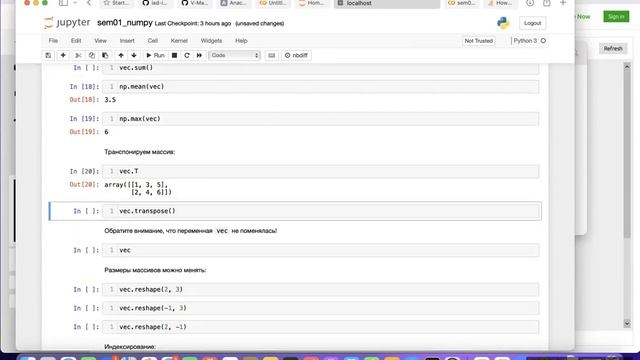The height and width of the screenshot is (360, 640).
Task: Click the nbdiff toolbar button
Action: 296,56
